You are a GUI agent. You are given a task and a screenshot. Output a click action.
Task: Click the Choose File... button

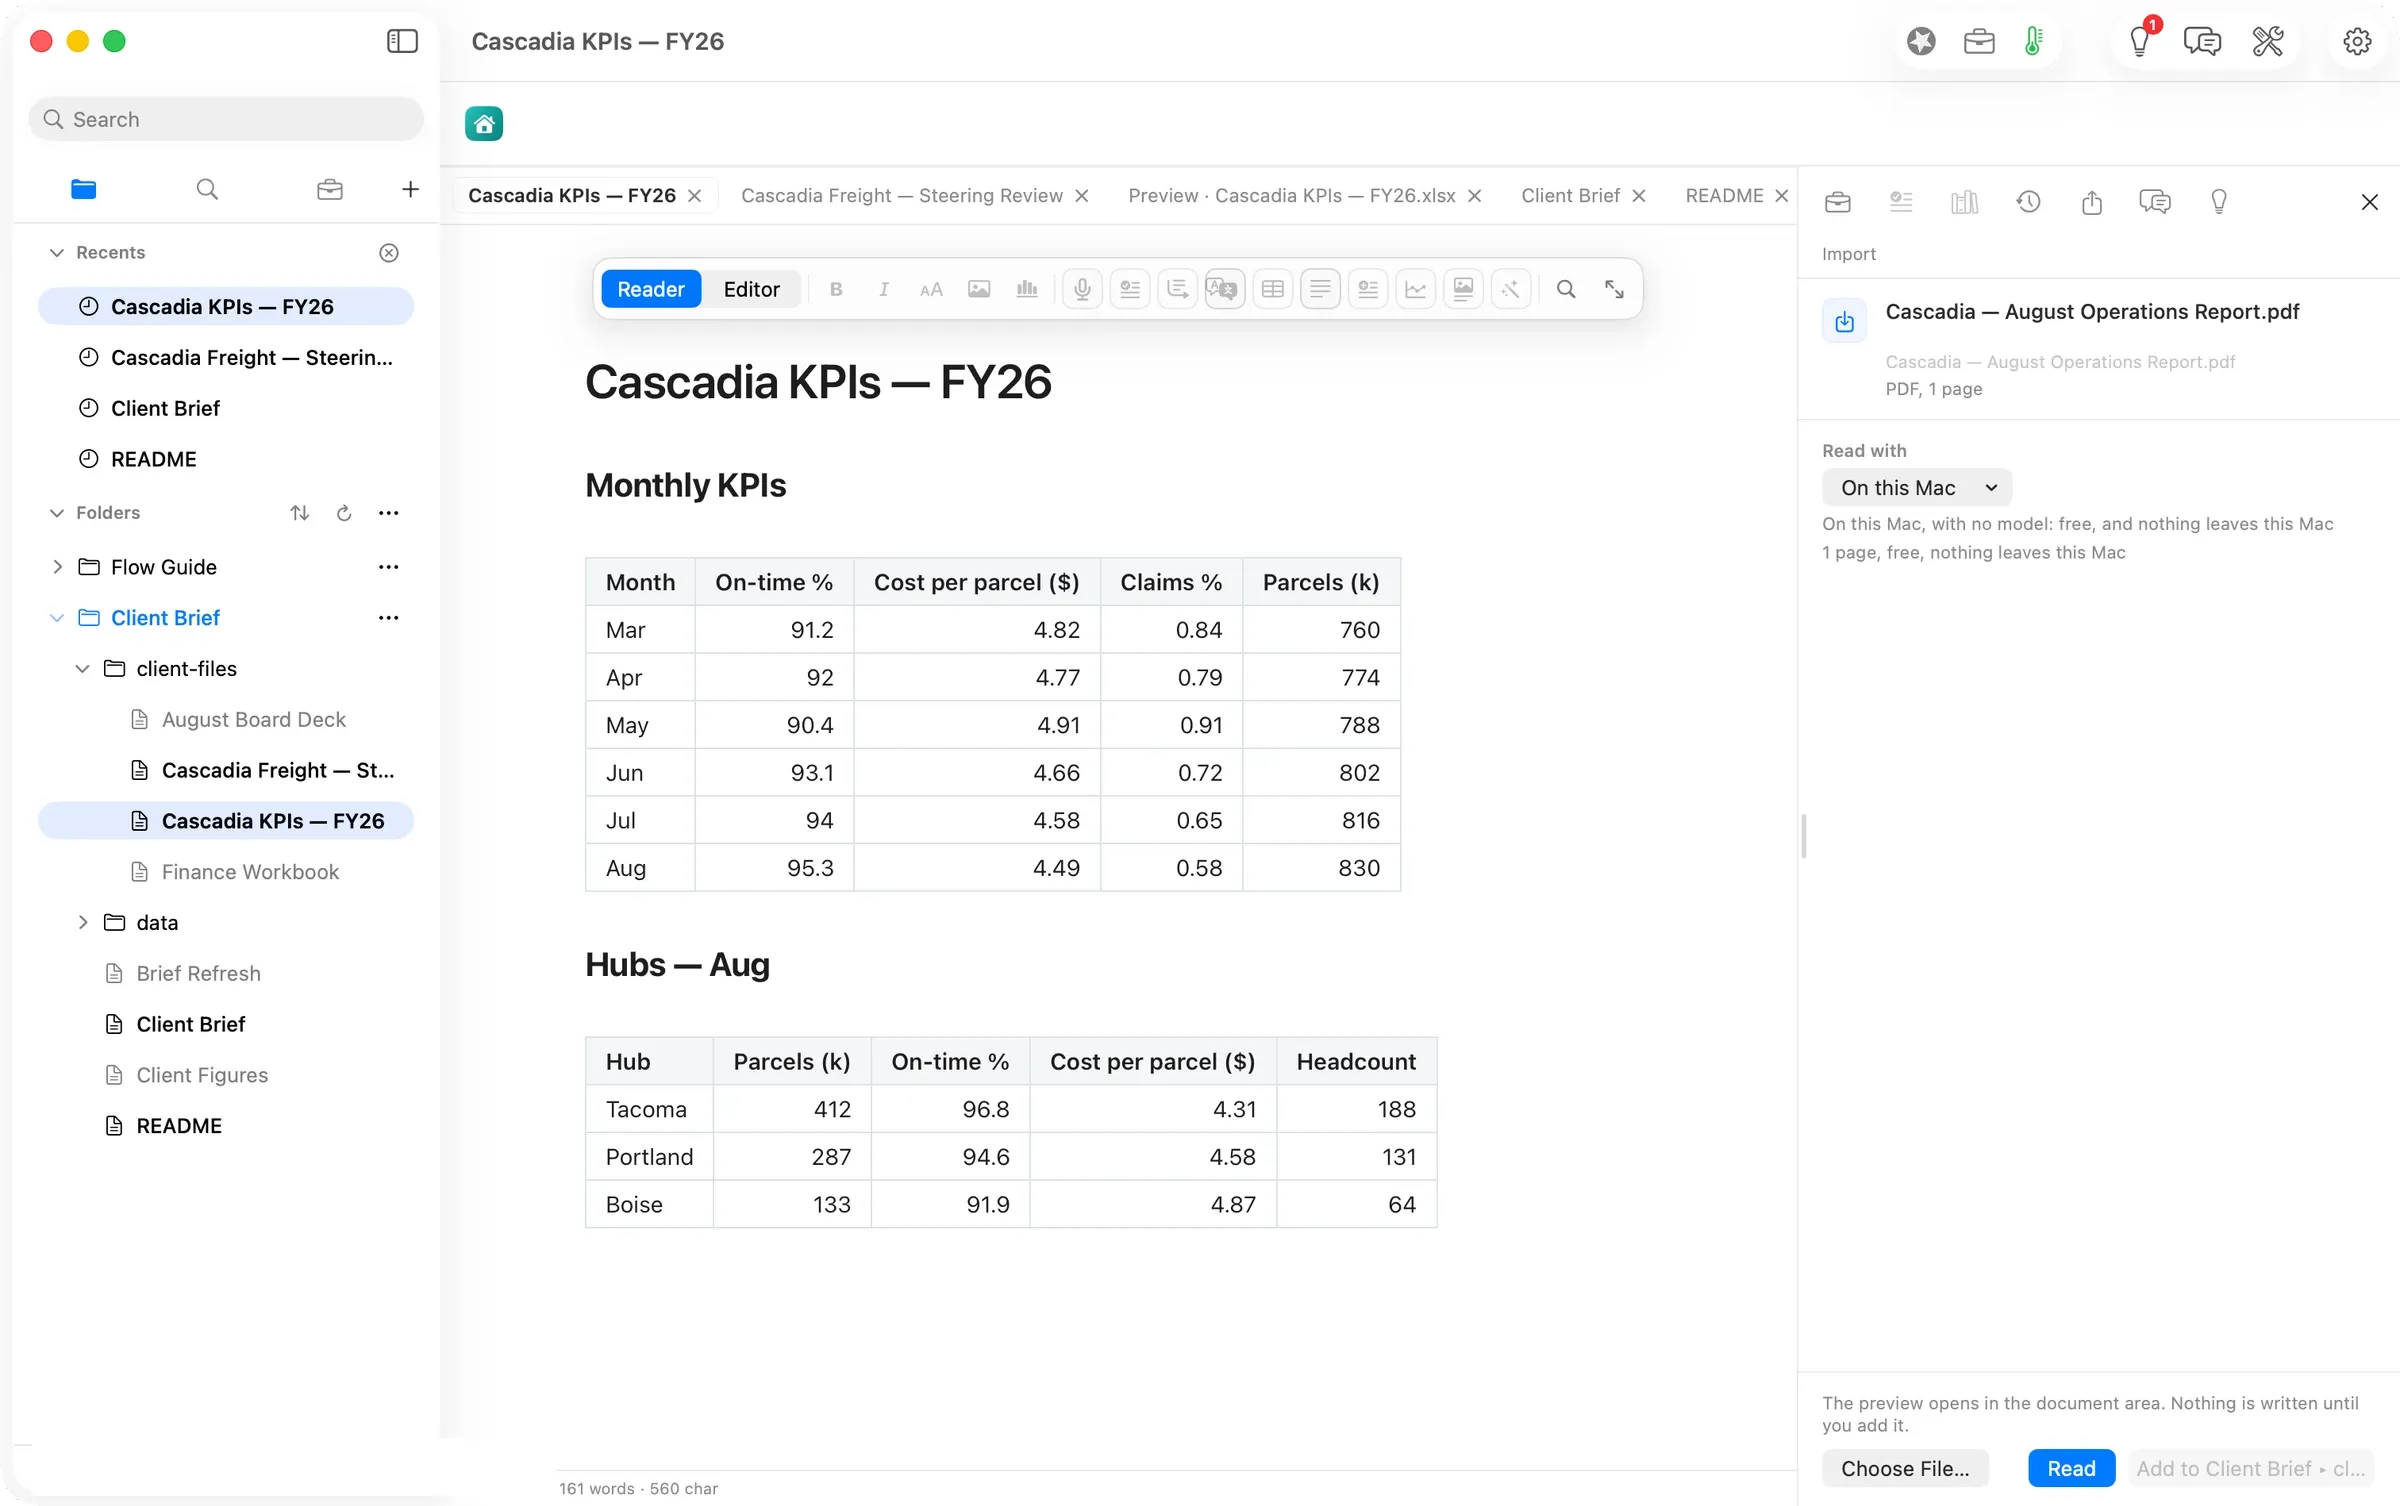tap(1905, 1468)
